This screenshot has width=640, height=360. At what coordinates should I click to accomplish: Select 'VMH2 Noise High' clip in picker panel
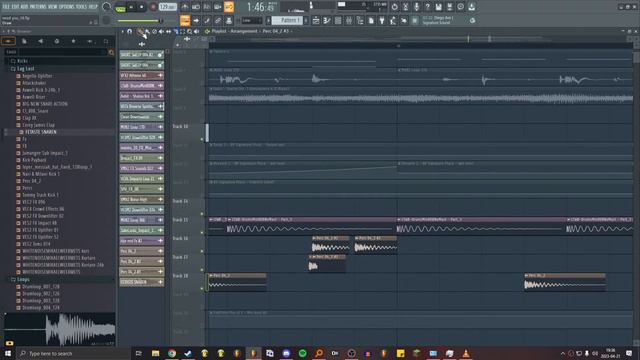tap(142, 200)
